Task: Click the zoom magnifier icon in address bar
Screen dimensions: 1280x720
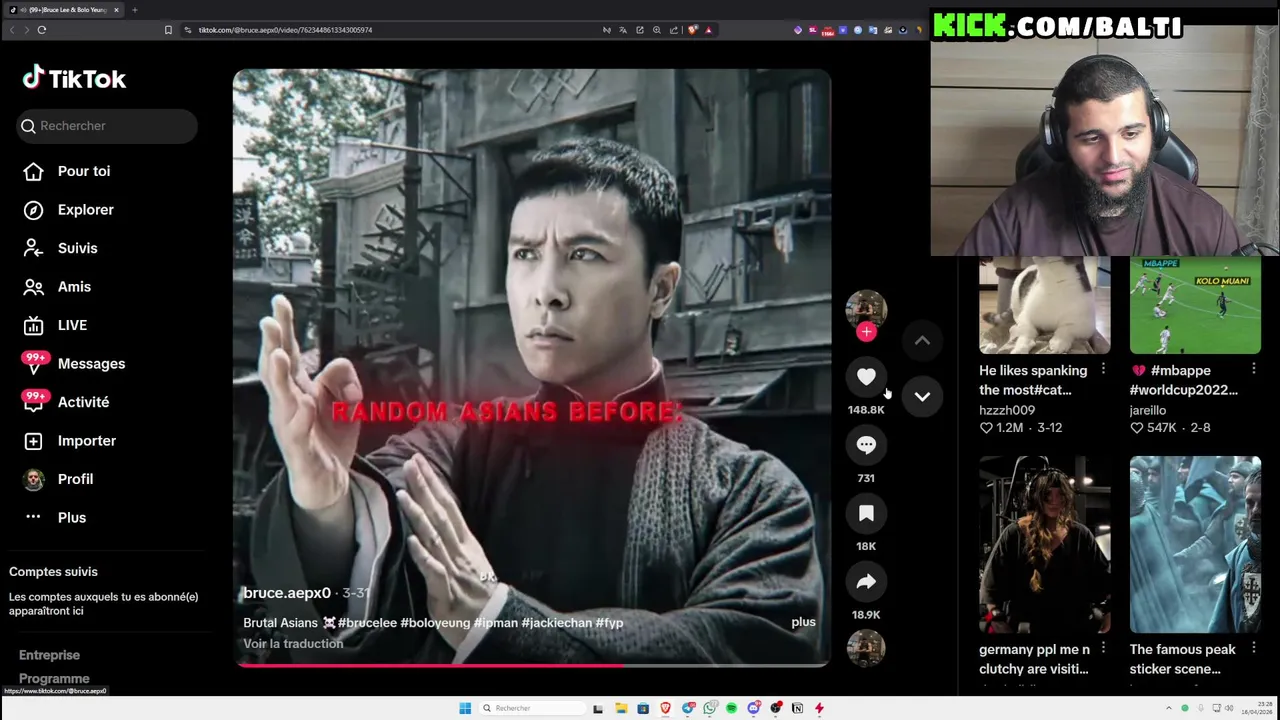Action: [x=657, y=30]
